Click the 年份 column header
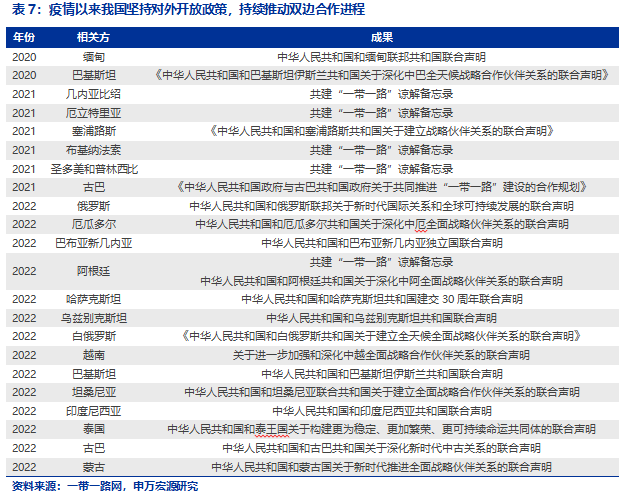This screenshot has height=494, width=626. pyautogui.click(x=24, y=38)
